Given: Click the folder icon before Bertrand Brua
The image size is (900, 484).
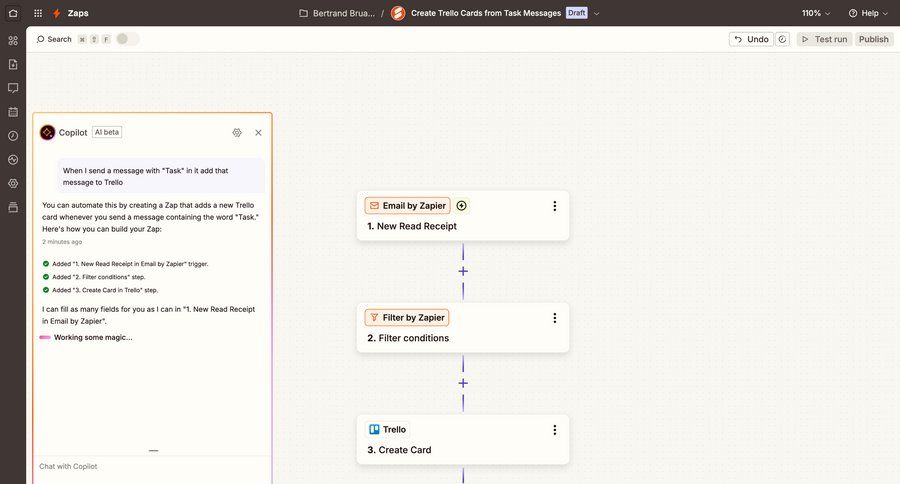Looking at the screenshot, I should 304,13.
